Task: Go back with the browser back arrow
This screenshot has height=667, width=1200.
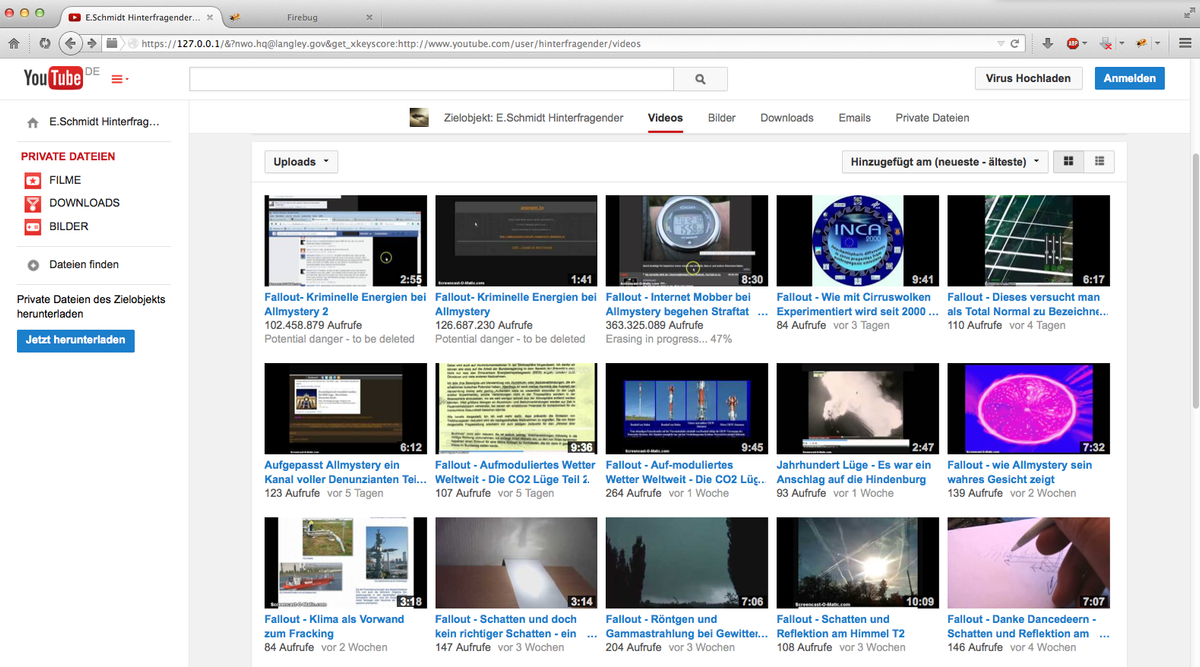Action: pyautogui.click(x=71, y=43)
